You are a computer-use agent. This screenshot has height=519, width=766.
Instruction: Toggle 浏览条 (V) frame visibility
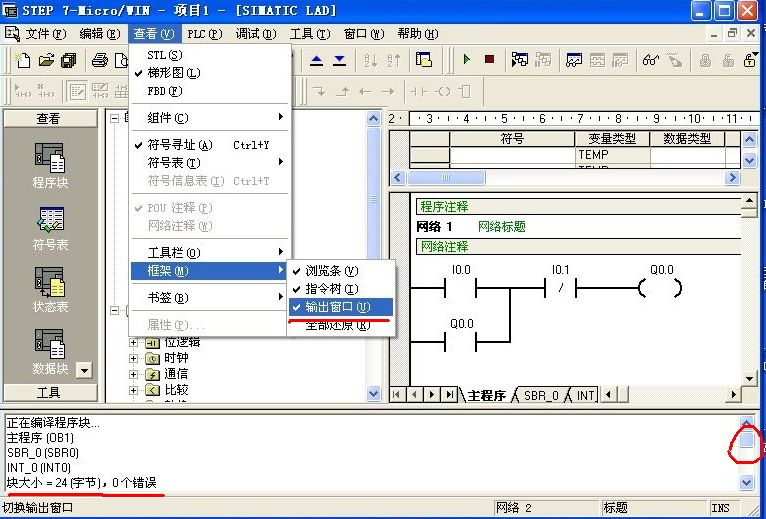click(x=340, y=270)
